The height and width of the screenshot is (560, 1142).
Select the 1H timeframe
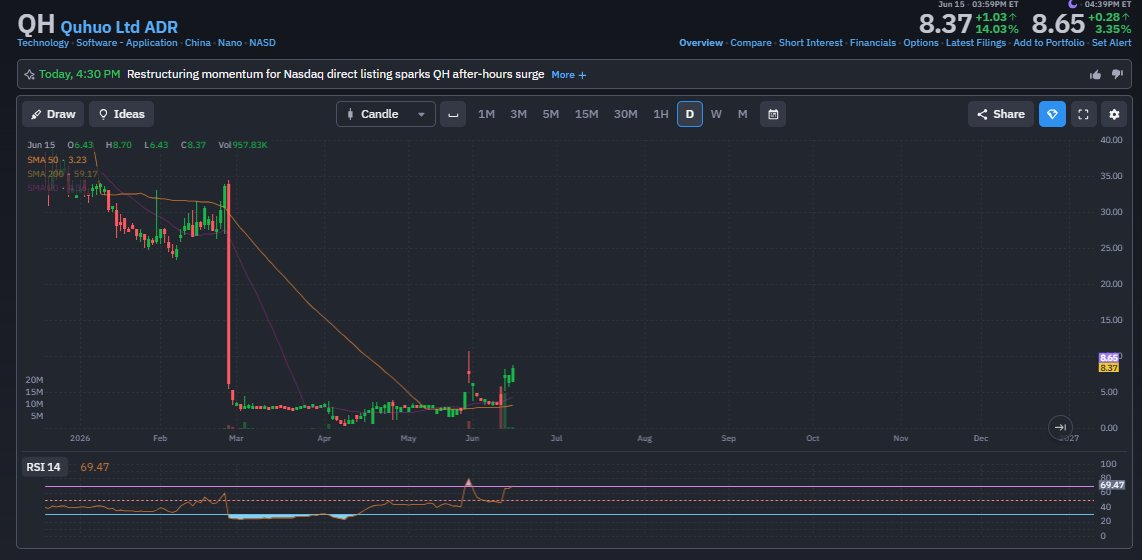coord(661,114)
